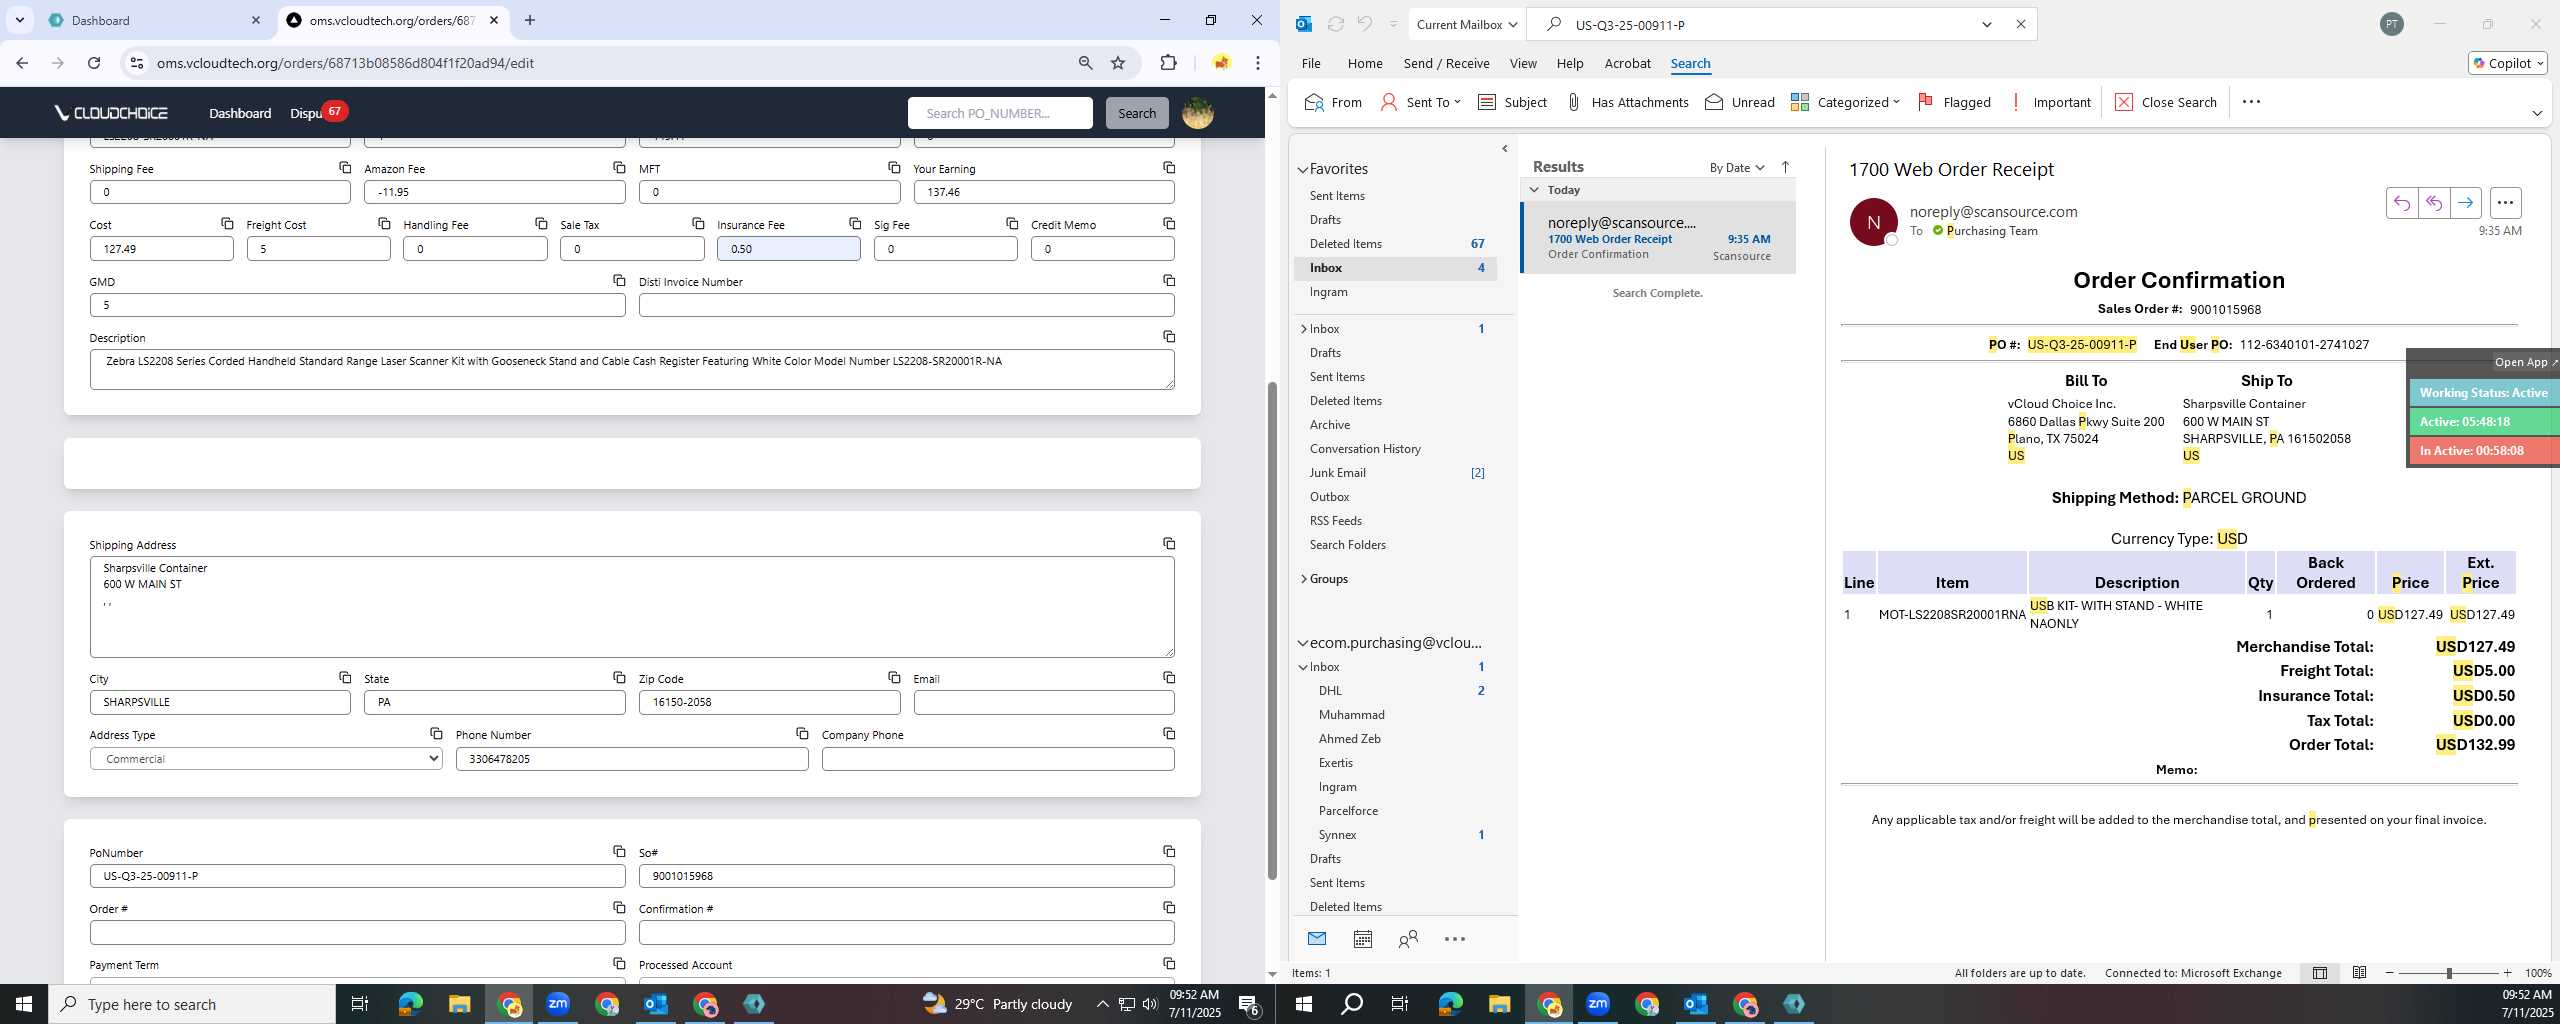
Task: Open Zoom from Windows taskbar
Action: coord(558,1003)
